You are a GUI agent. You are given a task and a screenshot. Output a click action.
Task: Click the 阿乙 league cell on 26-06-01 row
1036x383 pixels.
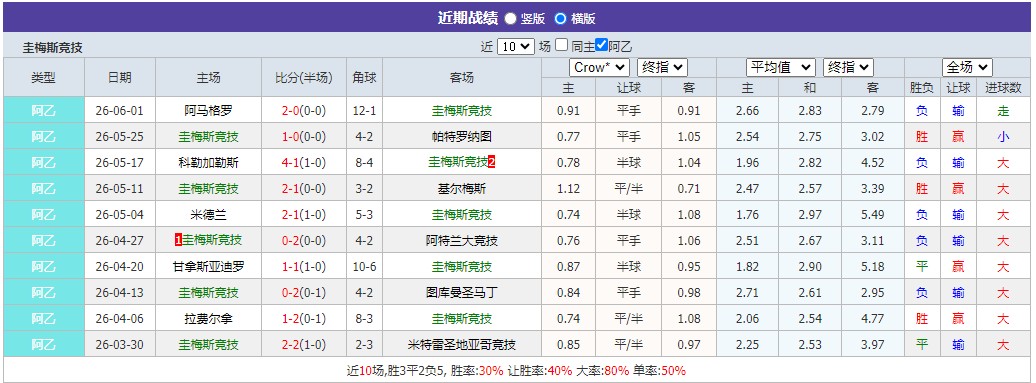coord(44,111)
